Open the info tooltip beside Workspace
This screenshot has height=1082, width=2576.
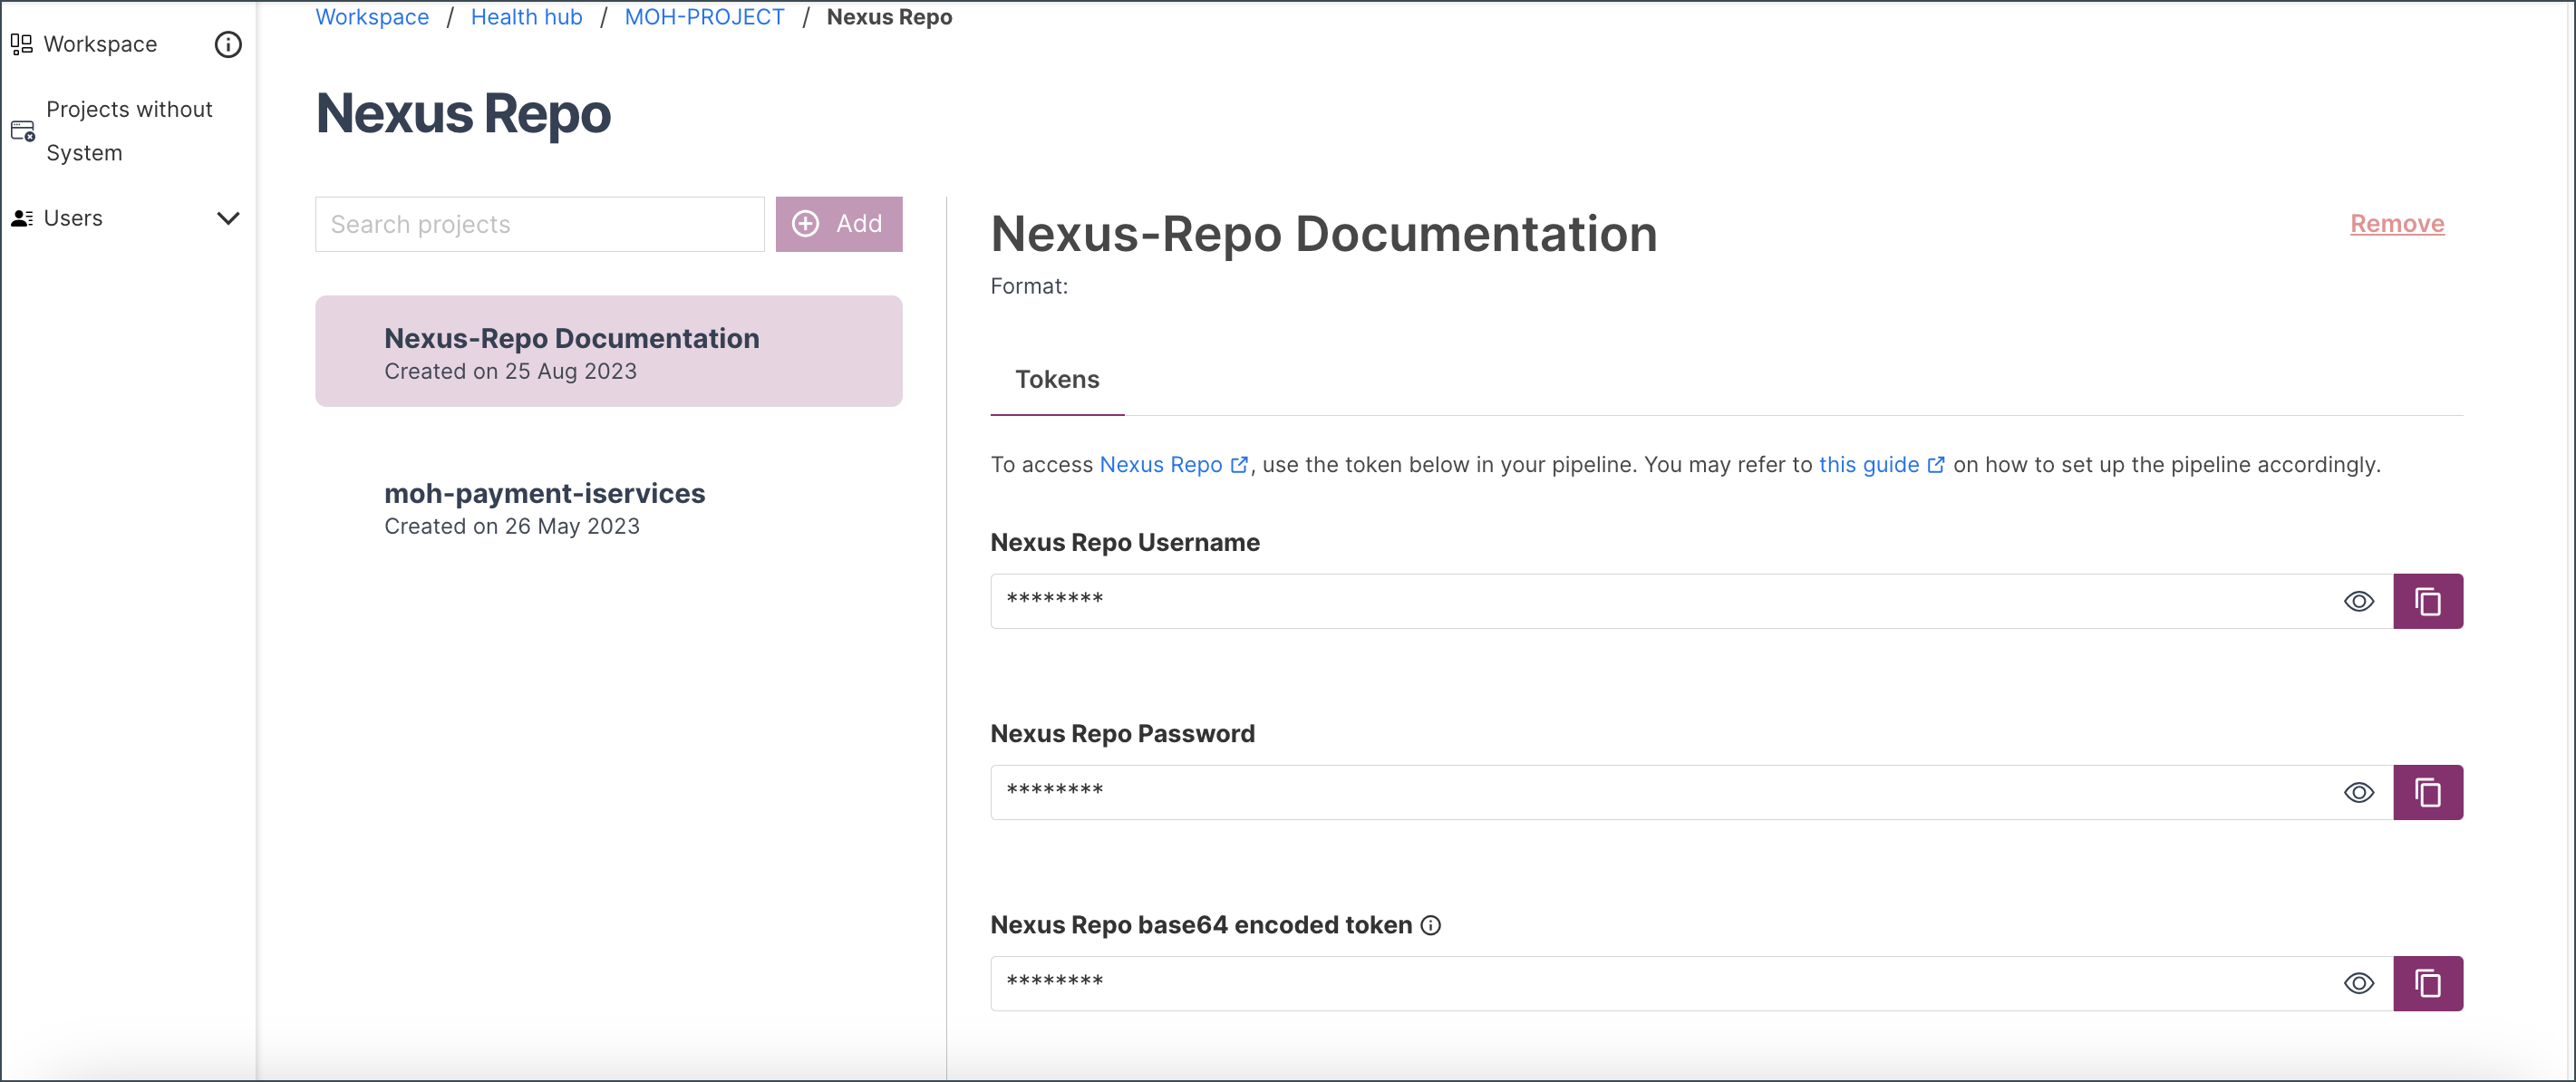tap(228, 44)
